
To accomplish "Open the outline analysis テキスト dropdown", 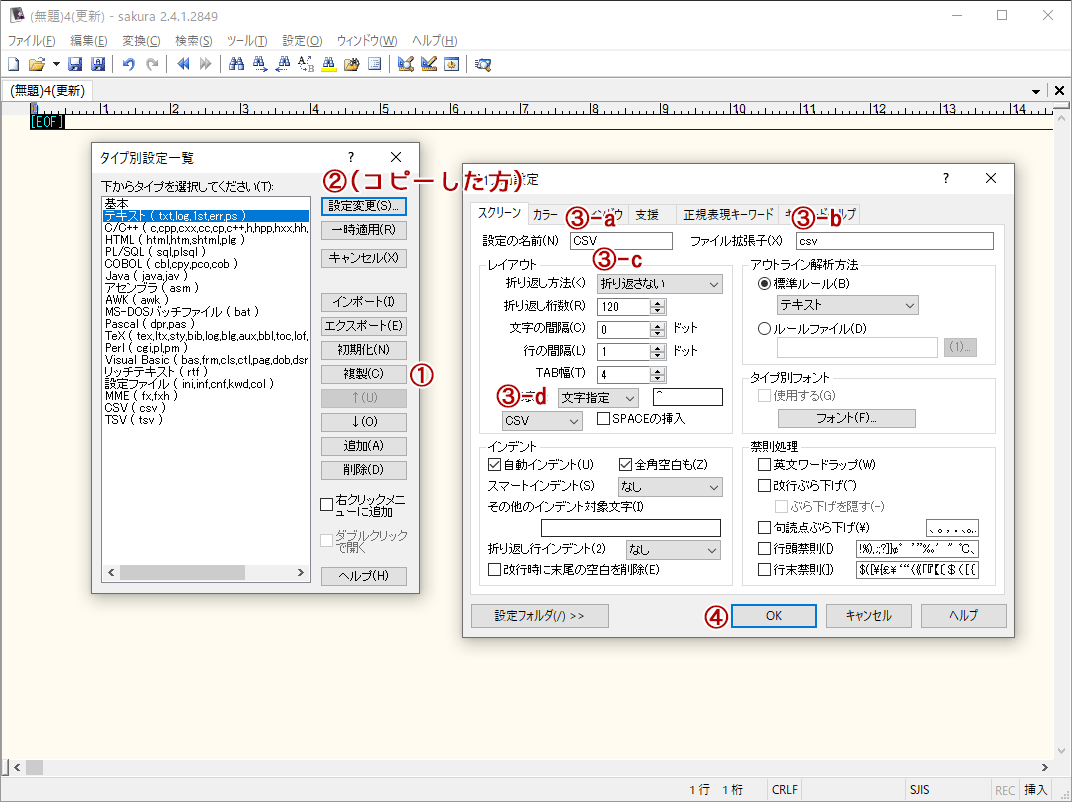I will coord(847,305).
